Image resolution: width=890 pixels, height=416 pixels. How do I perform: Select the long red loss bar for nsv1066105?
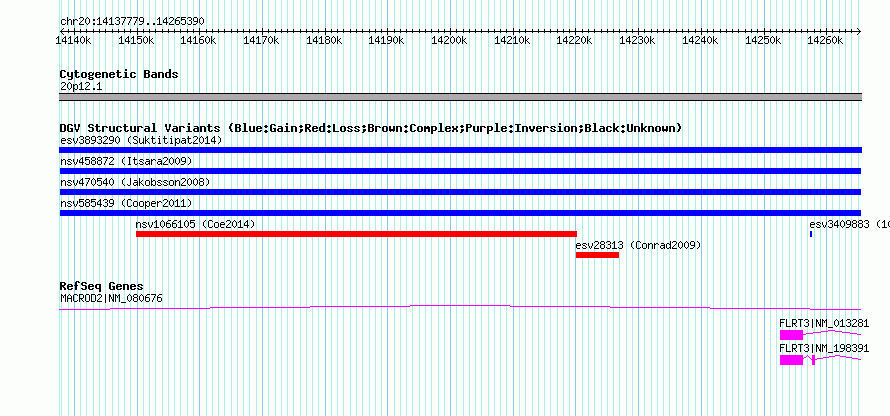click(x=356, y=234)
